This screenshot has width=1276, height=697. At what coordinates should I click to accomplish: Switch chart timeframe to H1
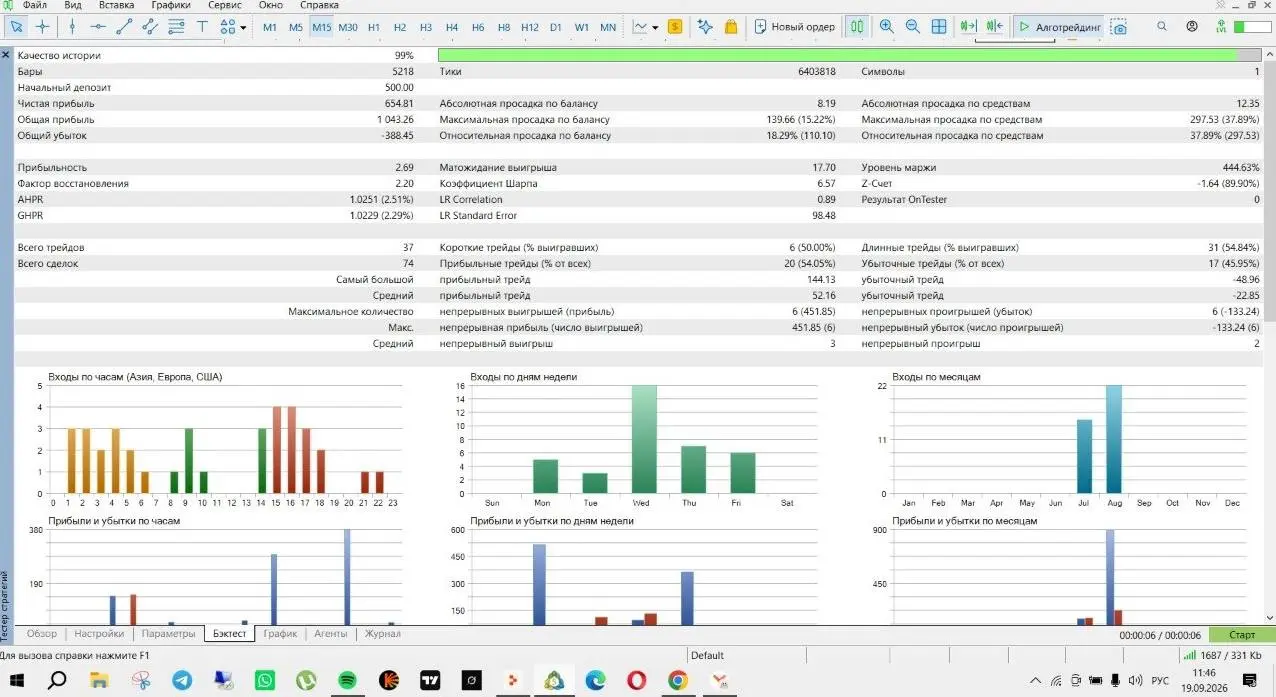click(374, 27)
